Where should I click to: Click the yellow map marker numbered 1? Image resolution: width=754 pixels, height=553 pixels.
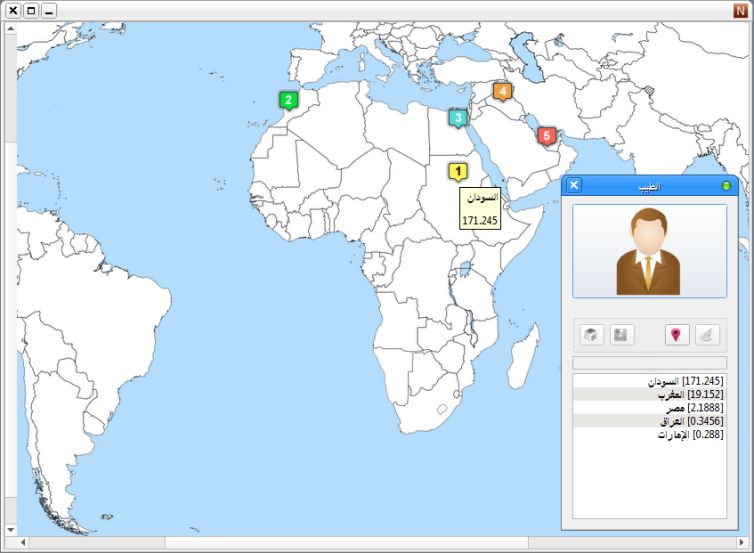coord(458,172)
